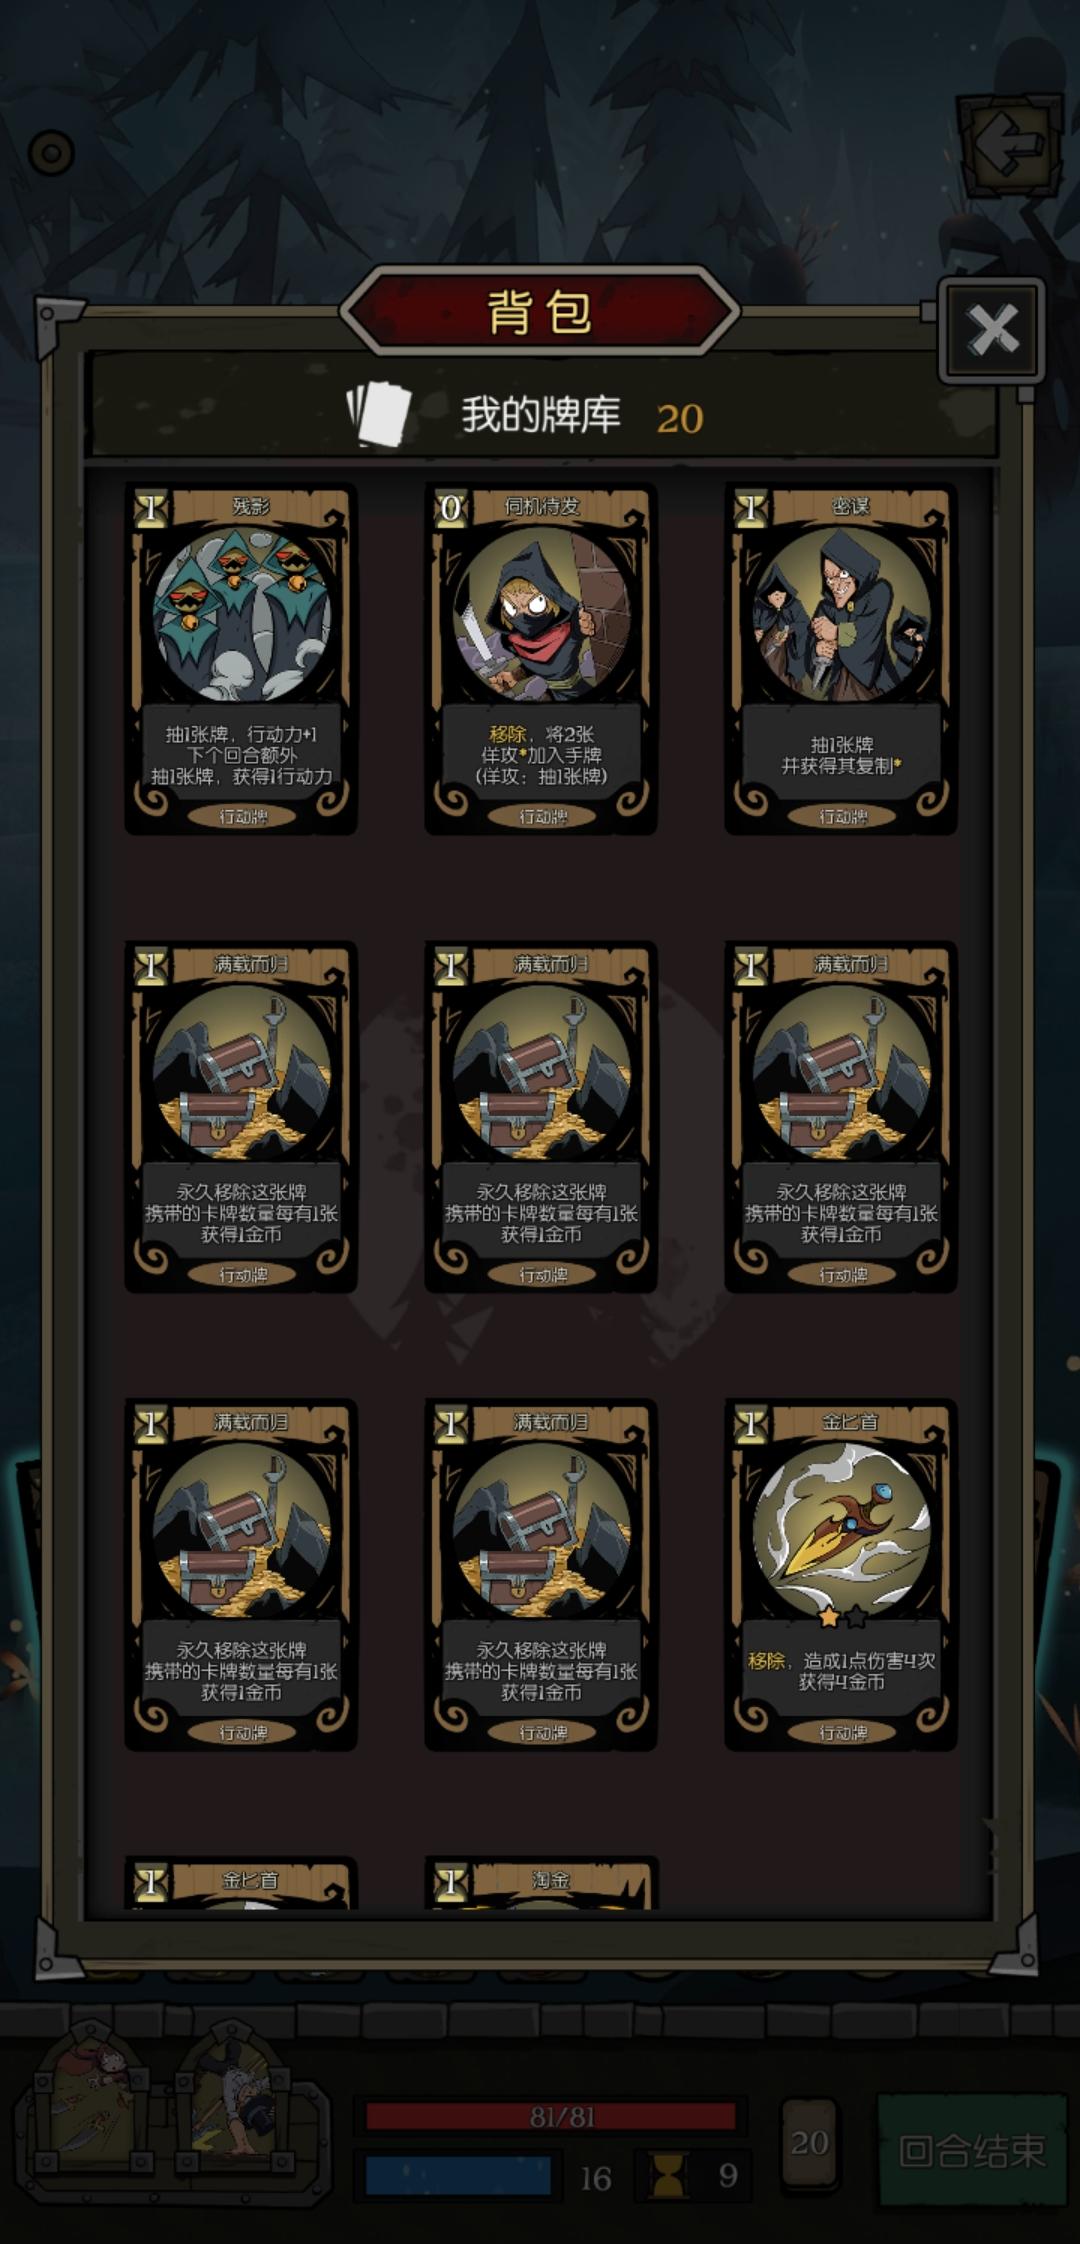Tap the hourglass action points icon

[x=668, y=2175]
